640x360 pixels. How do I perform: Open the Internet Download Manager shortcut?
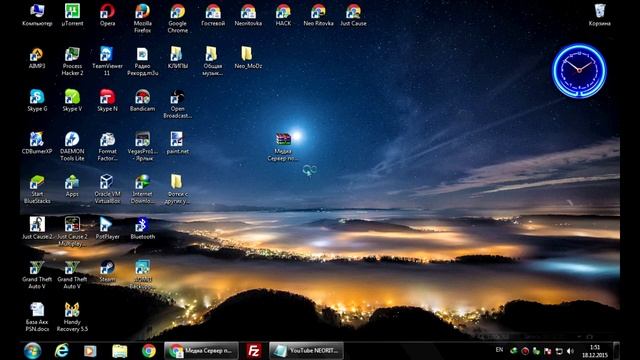click(142, 189)
